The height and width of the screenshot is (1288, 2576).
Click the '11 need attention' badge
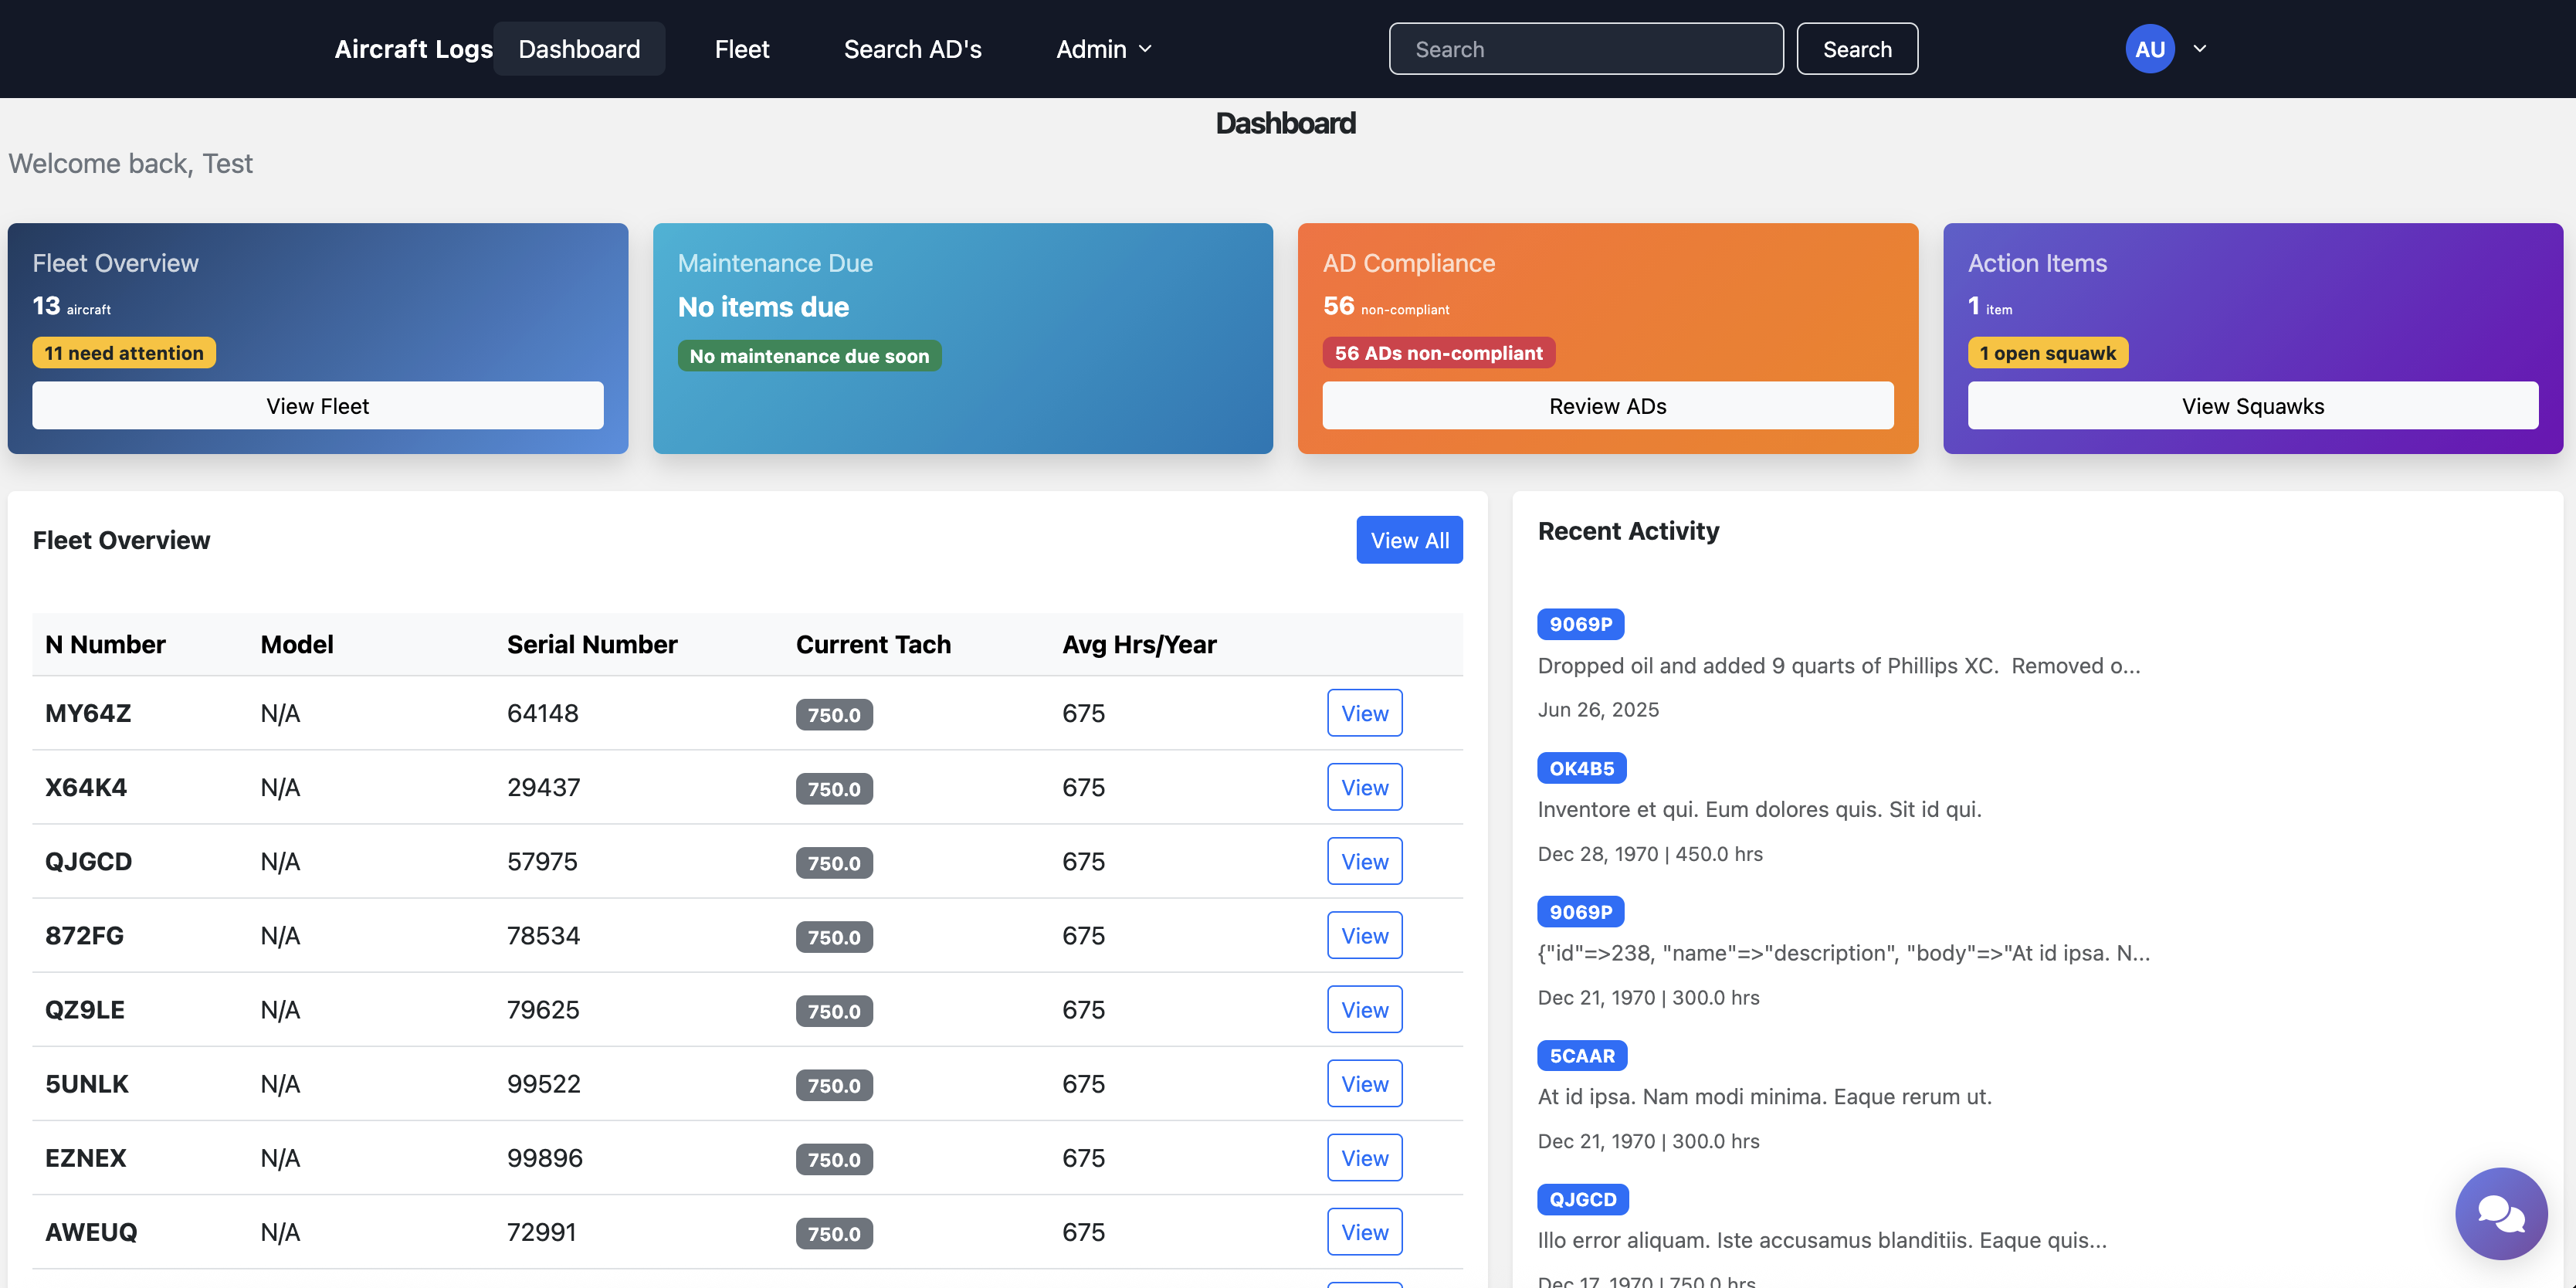123,352
